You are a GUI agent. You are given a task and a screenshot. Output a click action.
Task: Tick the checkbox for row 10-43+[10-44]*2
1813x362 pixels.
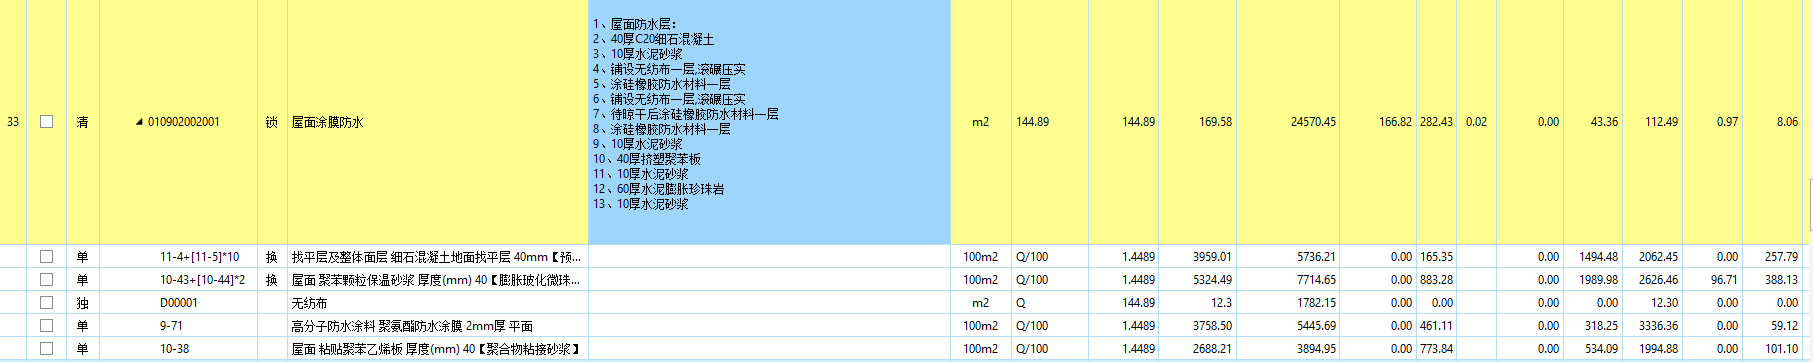click(46, 280)
